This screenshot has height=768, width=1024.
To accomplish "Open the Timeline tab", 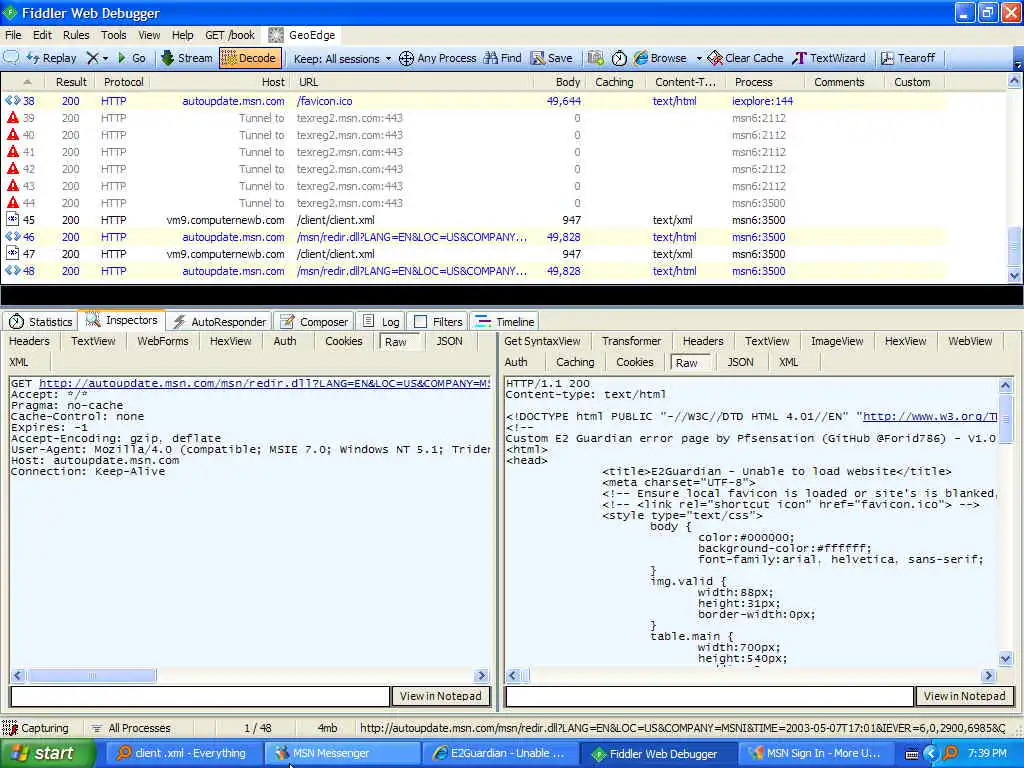I will pos(505,321).
